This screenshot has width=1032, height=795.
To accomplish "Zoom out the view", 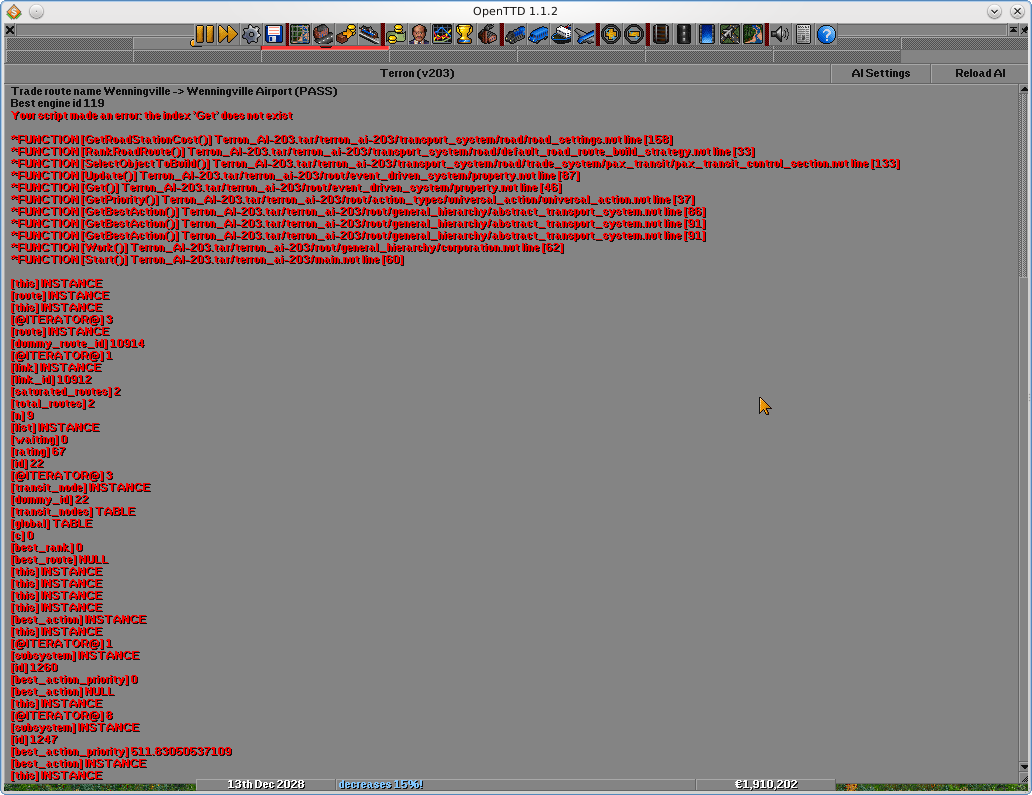I will 633,34.
